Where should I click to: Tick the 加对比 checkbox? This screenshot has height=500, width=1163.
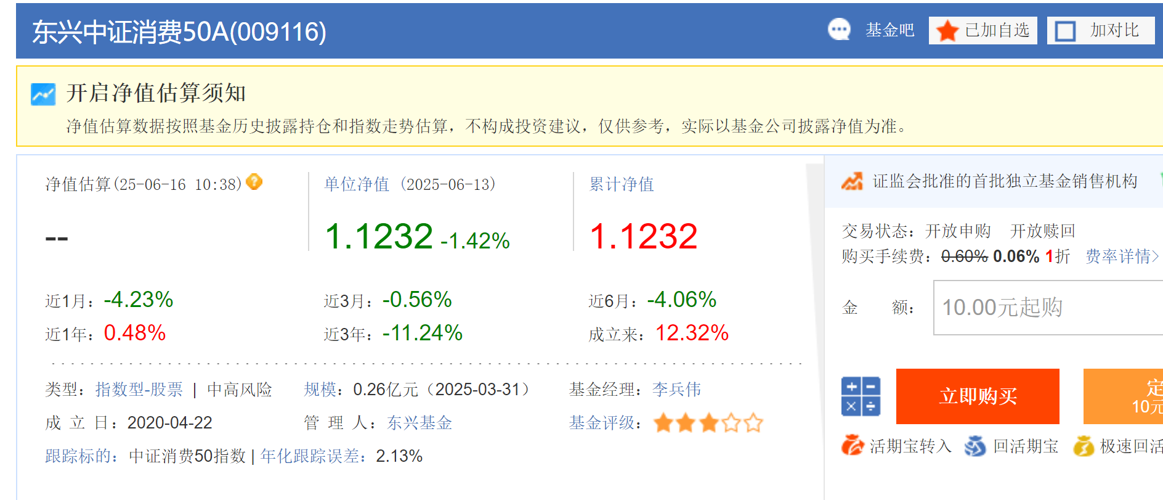tap(1065, 31)
